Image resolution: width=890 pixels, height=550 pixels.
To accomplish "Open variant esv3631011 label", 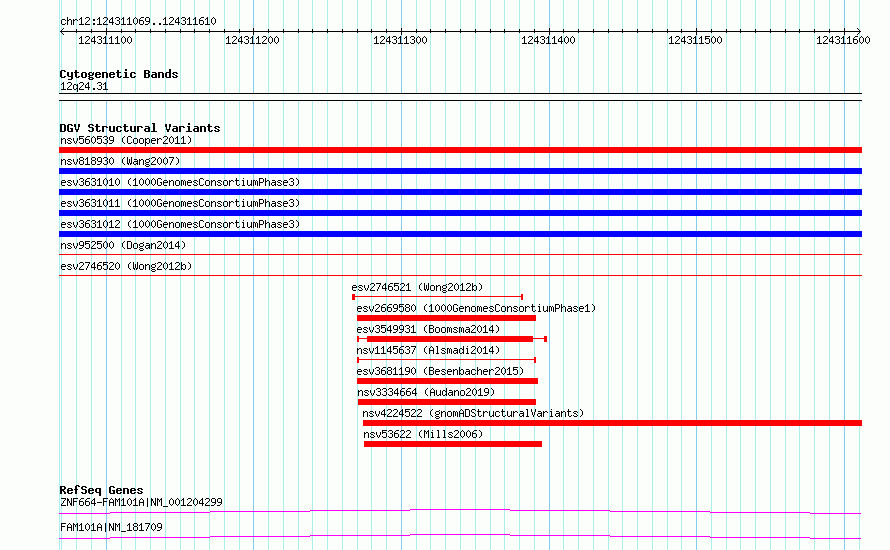I will 180,203.
